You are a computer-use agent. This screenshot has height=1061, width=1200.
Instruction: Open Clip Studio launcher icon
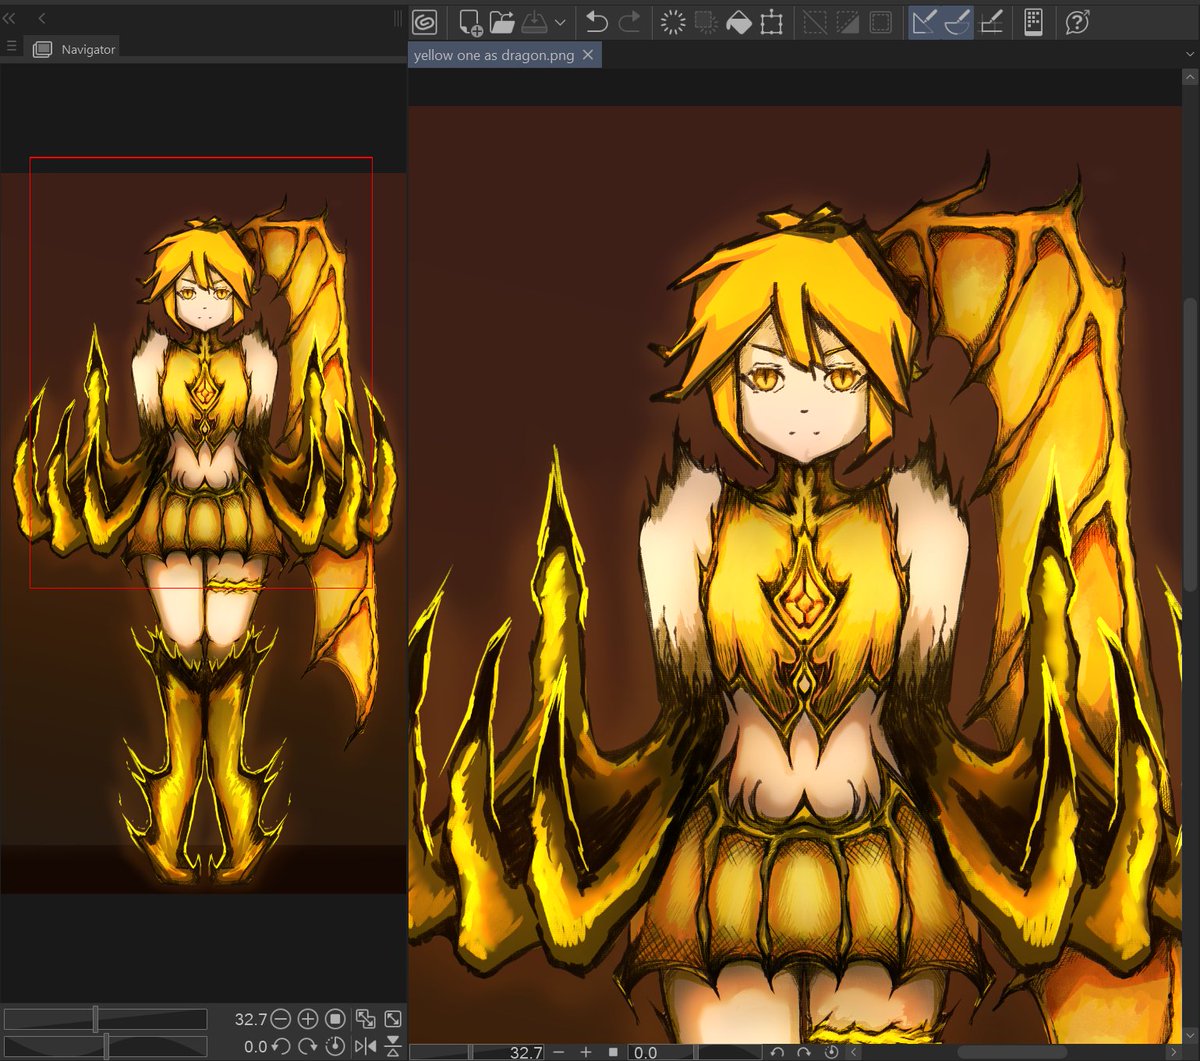point(425,22)
